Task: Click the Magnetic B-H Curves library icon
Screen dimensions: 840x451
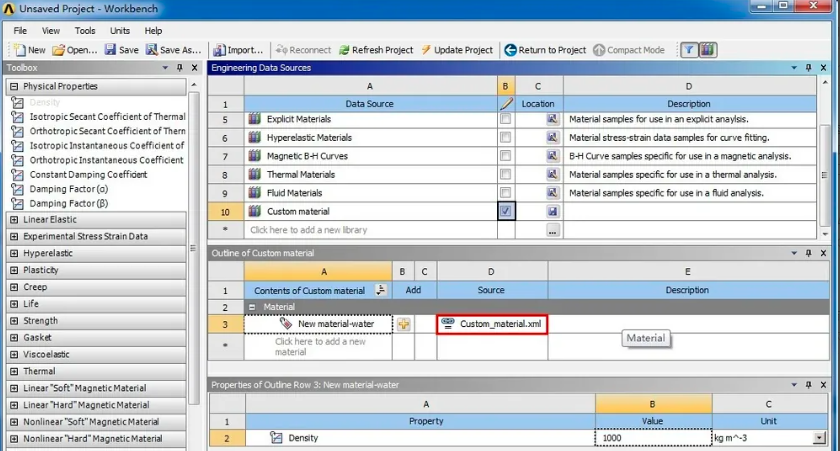Action: pos(254,156)
